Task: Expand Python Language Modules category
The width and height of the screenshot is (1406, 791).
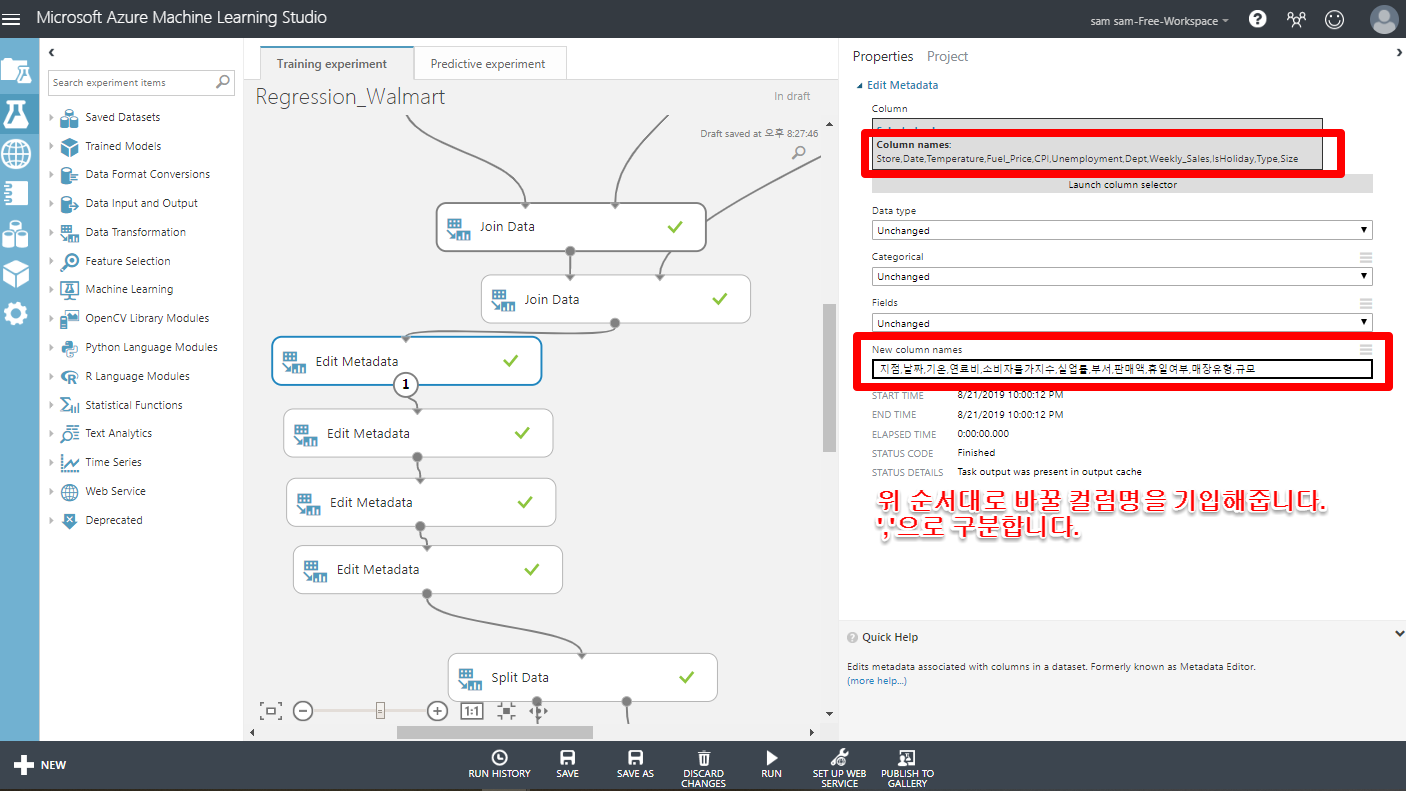Action: coord(51,348)
